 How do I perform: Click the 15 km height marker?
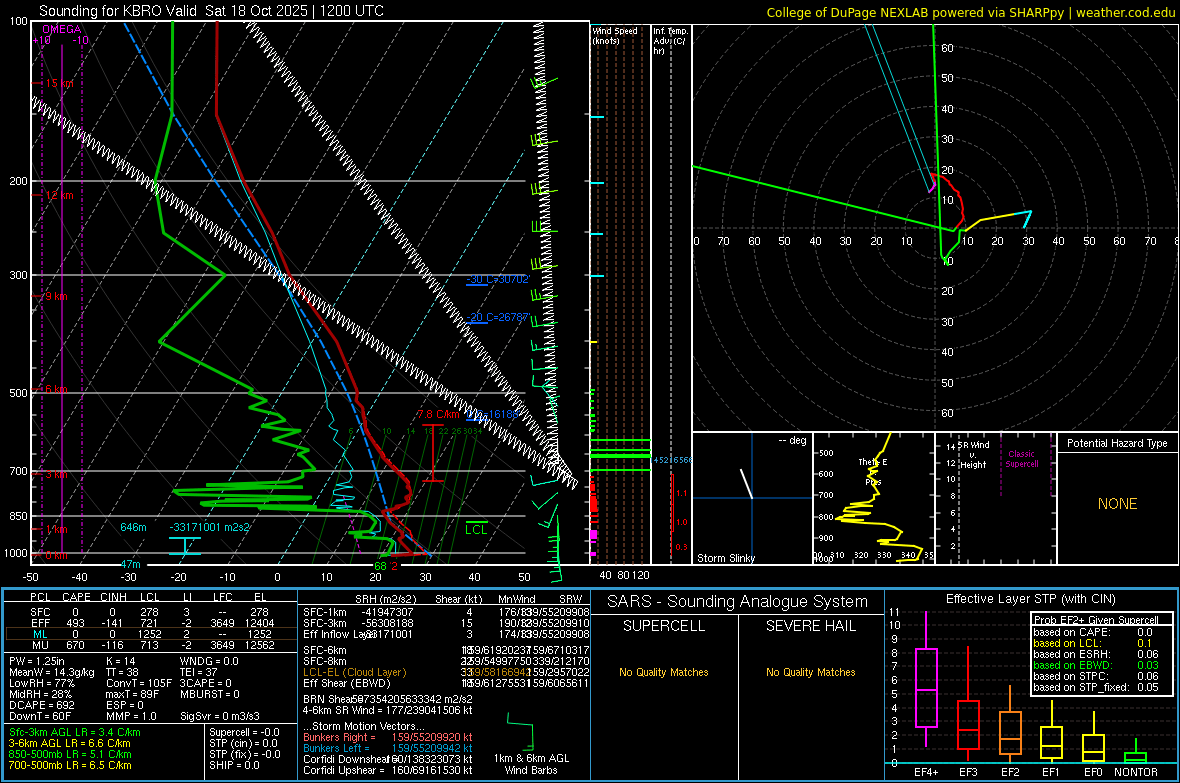[59, 84]
